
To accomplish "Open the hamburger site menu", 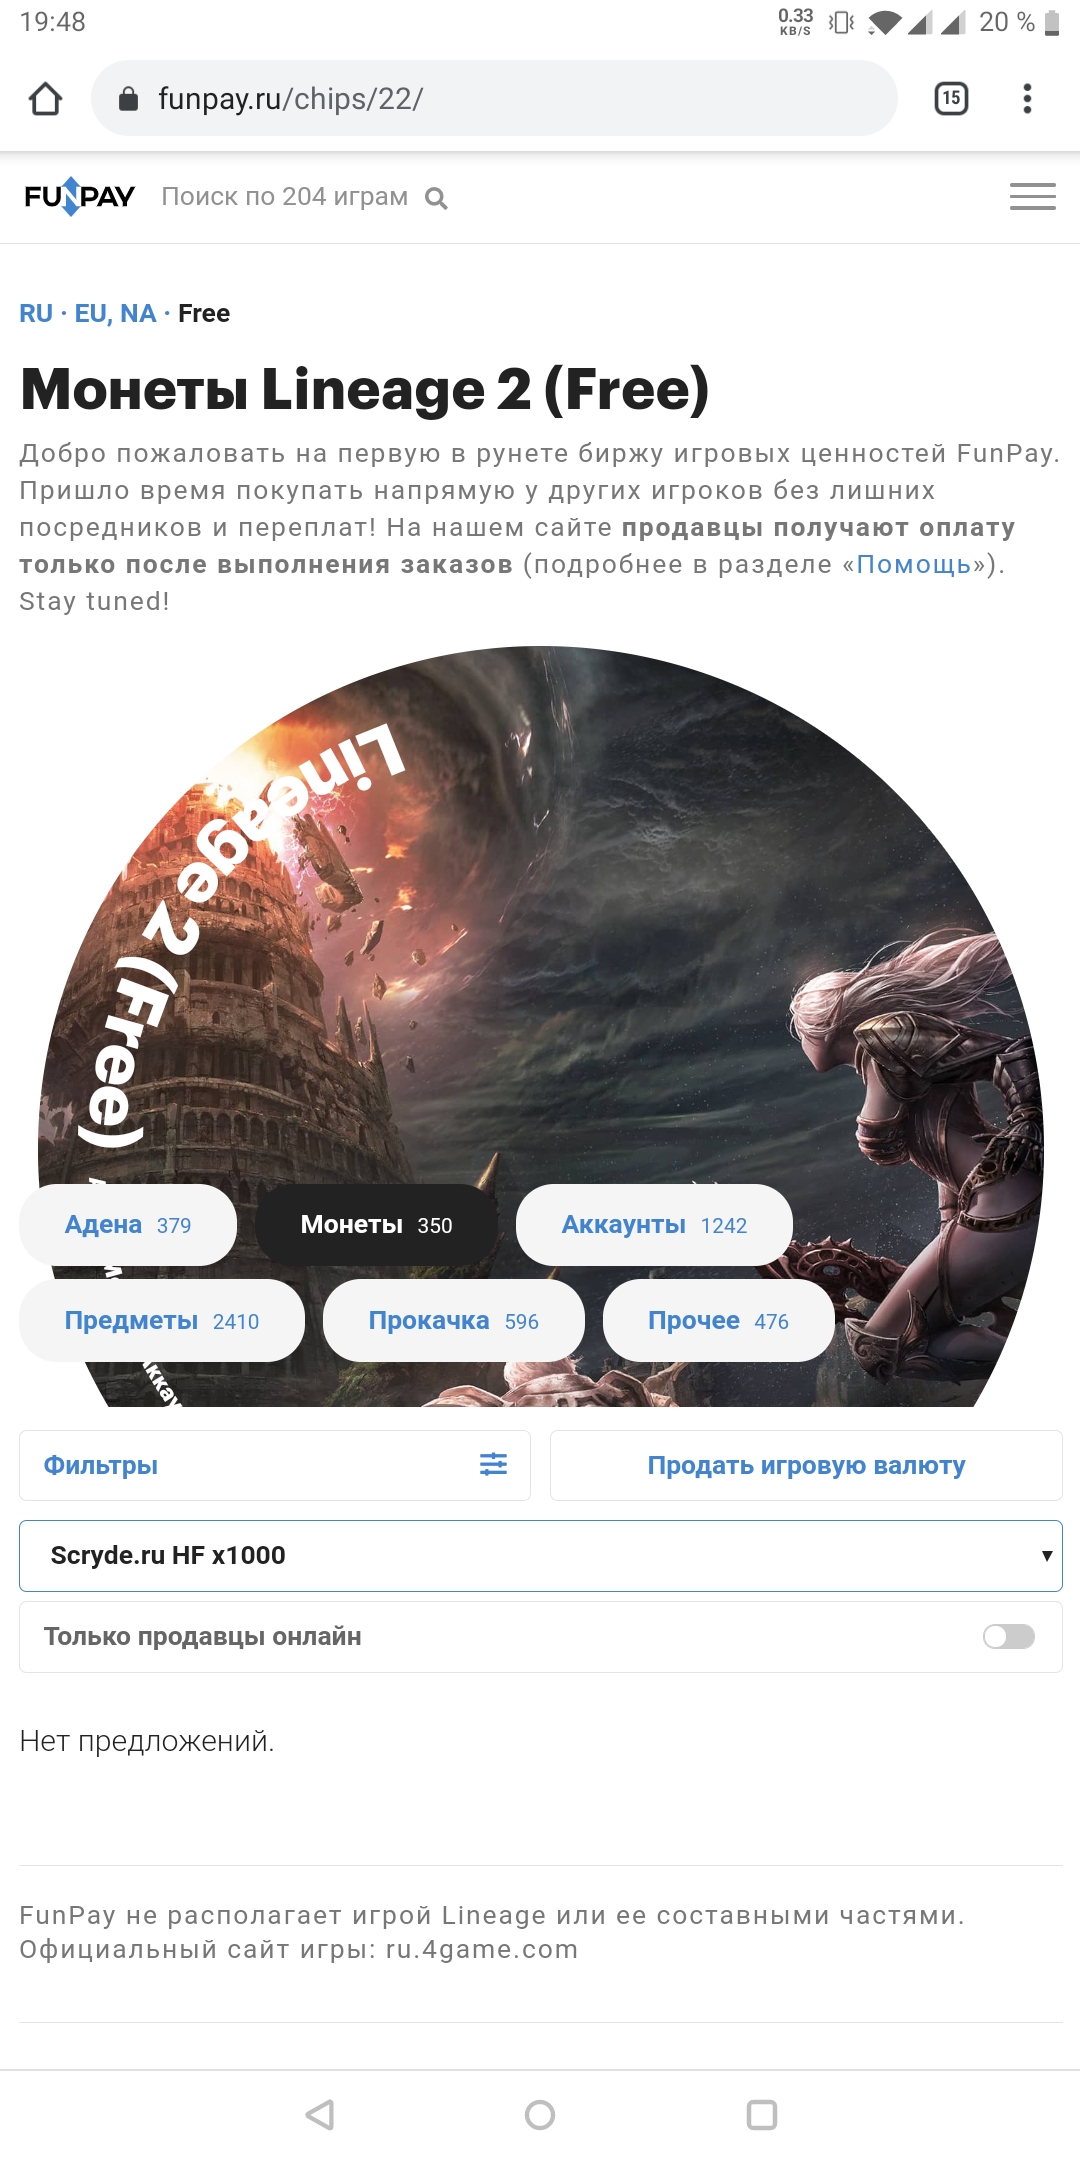I will pyautogui.click(x=1033, y=196).
